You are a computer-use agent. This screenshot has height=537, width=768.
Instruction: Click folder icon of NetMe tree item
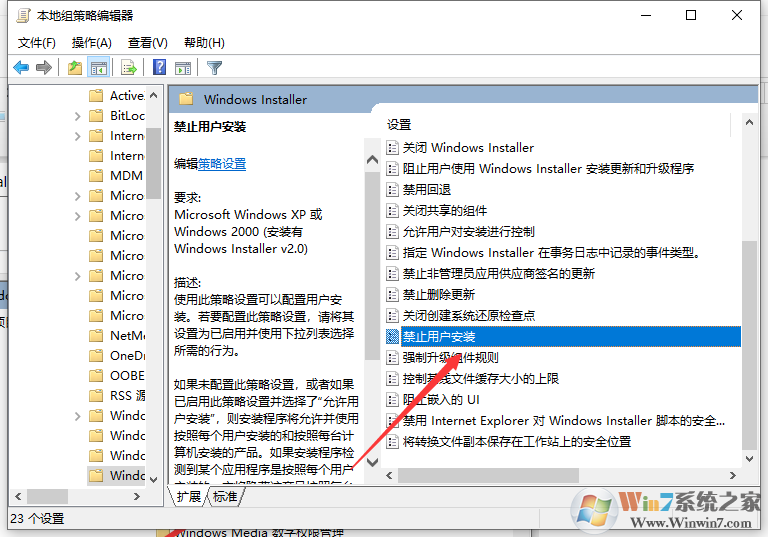[96, 336]
